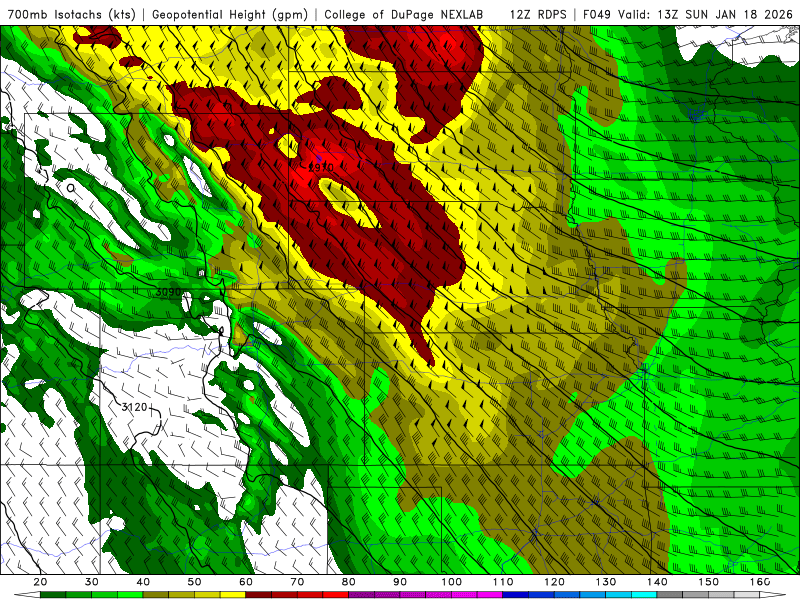Image resolution: width=800 pixels, height=600 pixels.
Task: Click the 'F049 Valid: 13Z SUN JAN 18 2026' text
Action: click(x=687, y=14)
